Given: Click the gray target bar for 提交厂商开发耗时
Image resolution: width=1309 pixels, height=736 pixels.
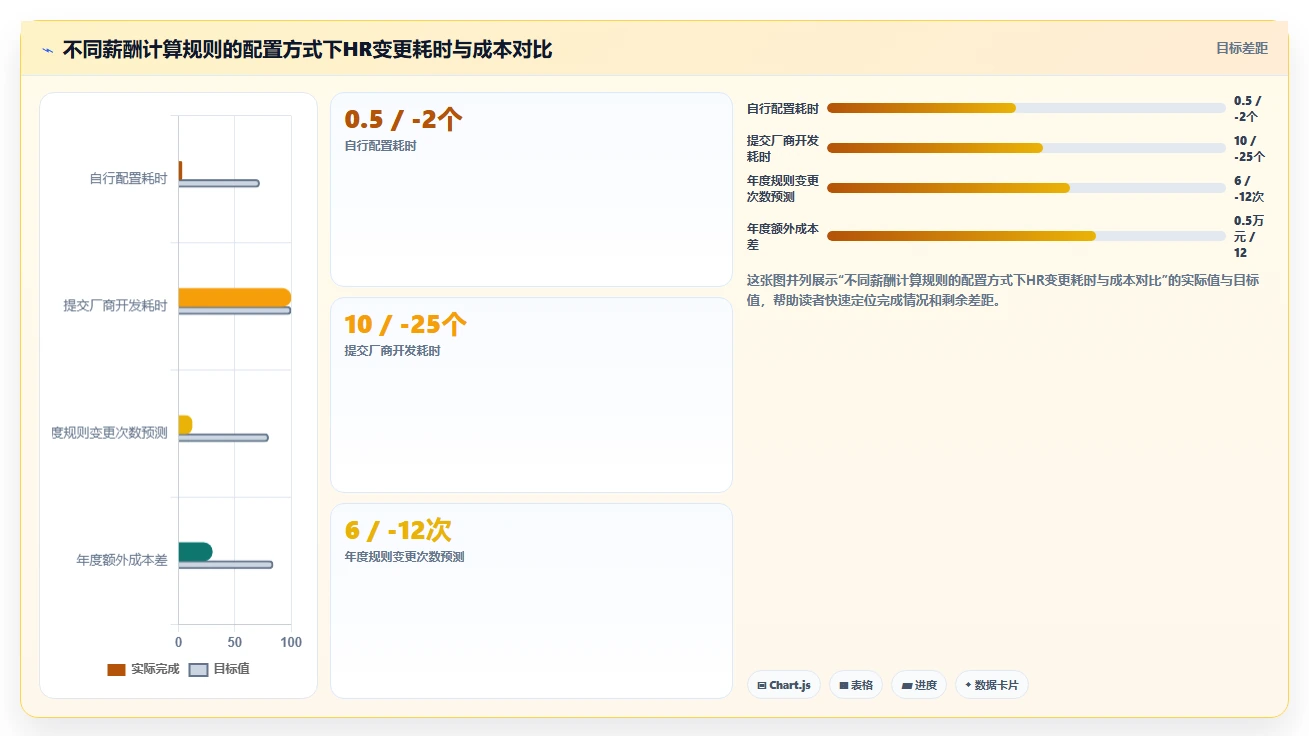Looking at the screenshot, I should click(234, 310).
